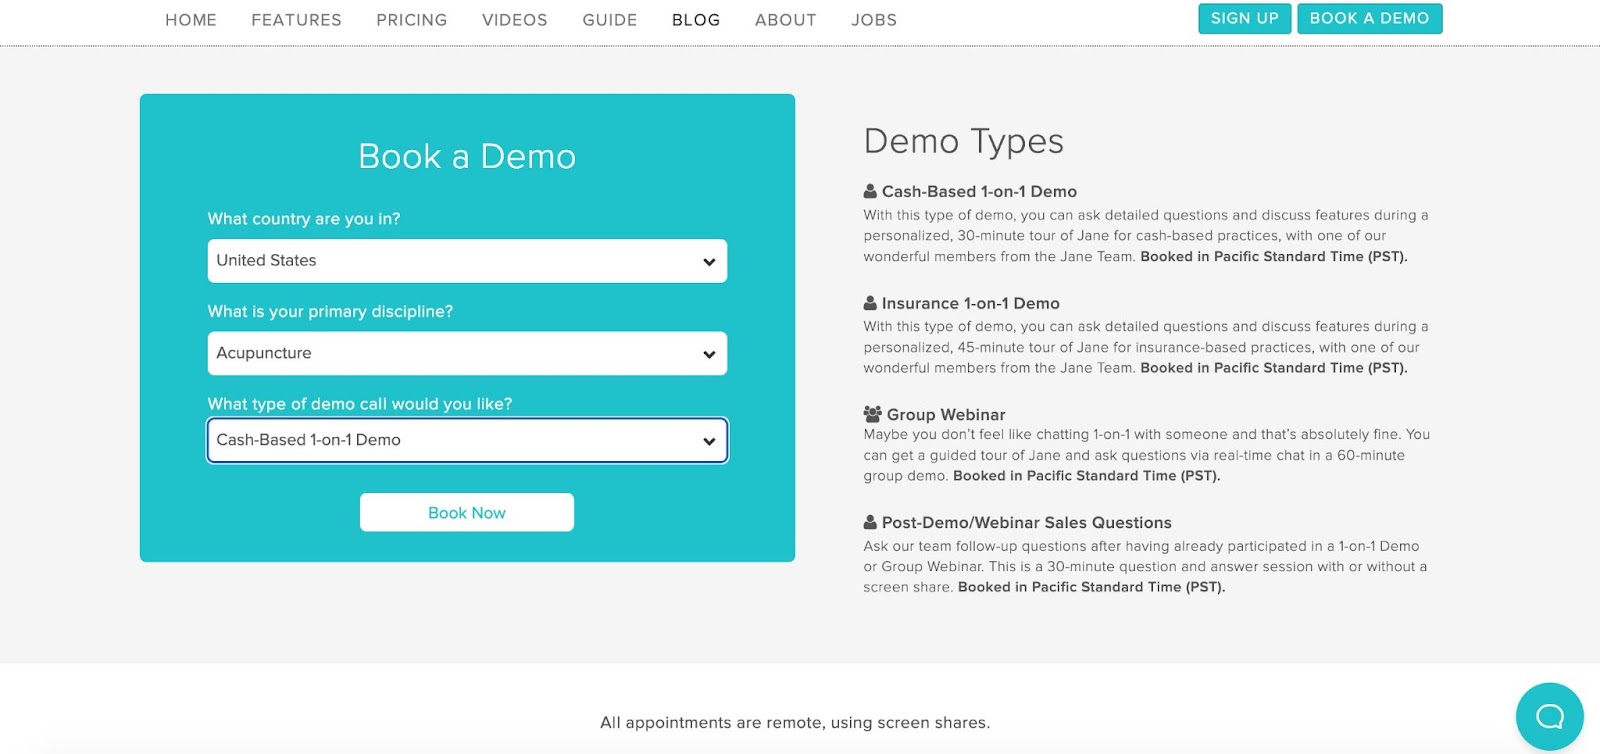Click the Demo Types heading

click(x=964, y=141)
